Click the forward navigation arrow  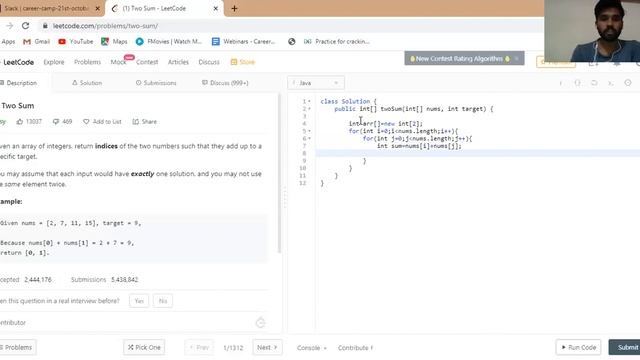pos(9,26)
